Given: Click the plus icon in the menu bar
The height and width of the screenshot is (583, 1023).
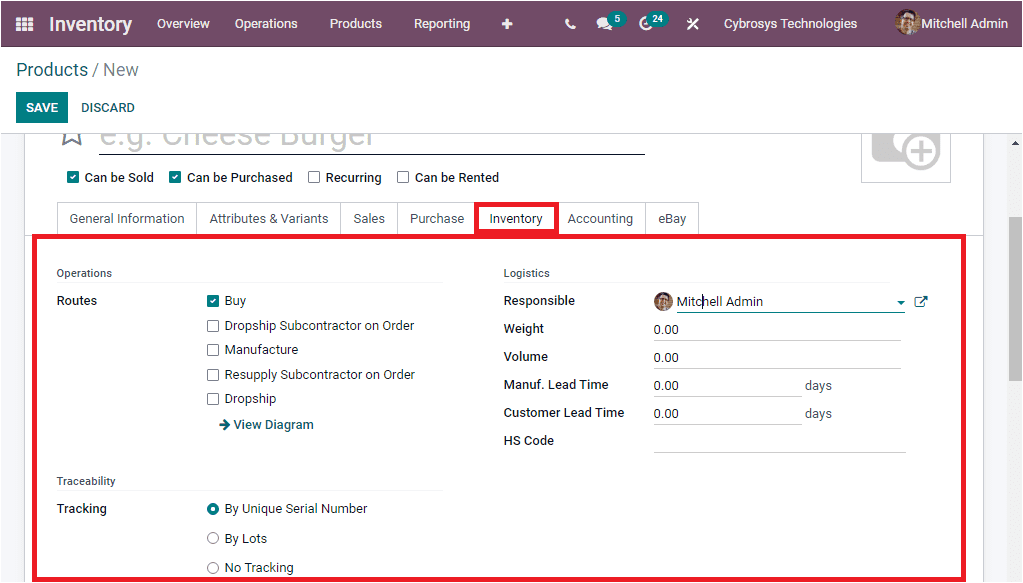Looking at the screenshot, I should [x=507, y=23].
